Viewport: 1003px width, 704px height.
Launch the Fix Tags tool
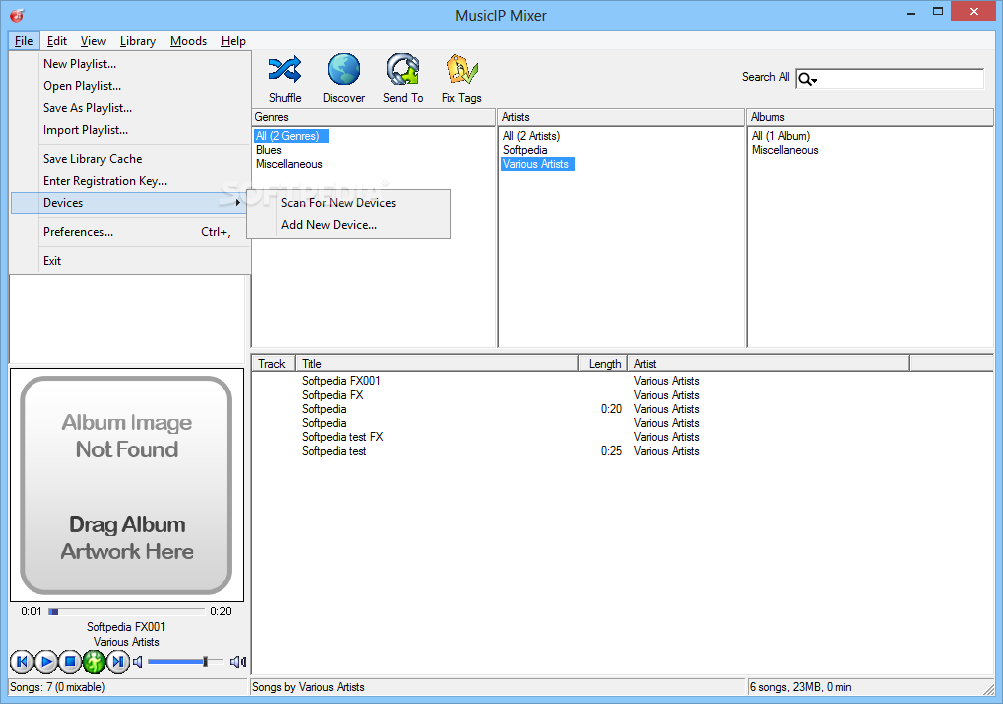click(462, 70)
